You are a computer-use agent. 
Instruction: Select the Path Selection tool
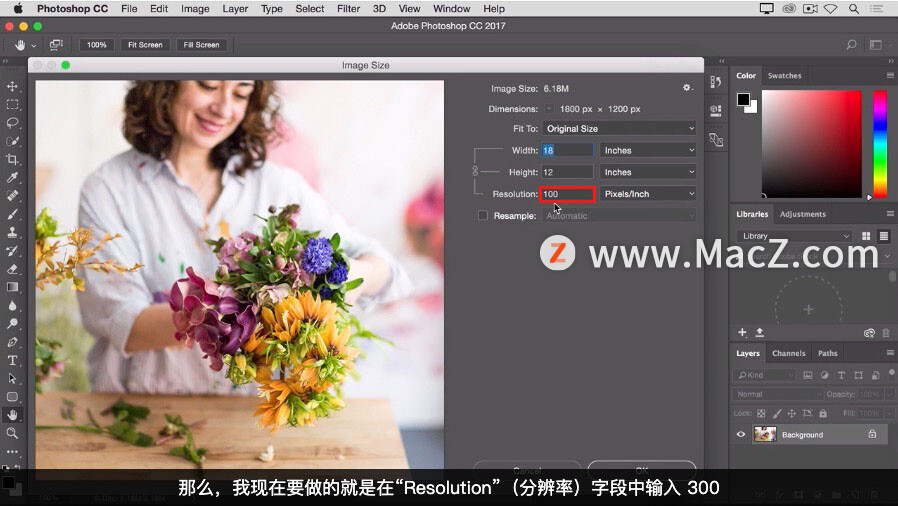click(x=12, y=378)
